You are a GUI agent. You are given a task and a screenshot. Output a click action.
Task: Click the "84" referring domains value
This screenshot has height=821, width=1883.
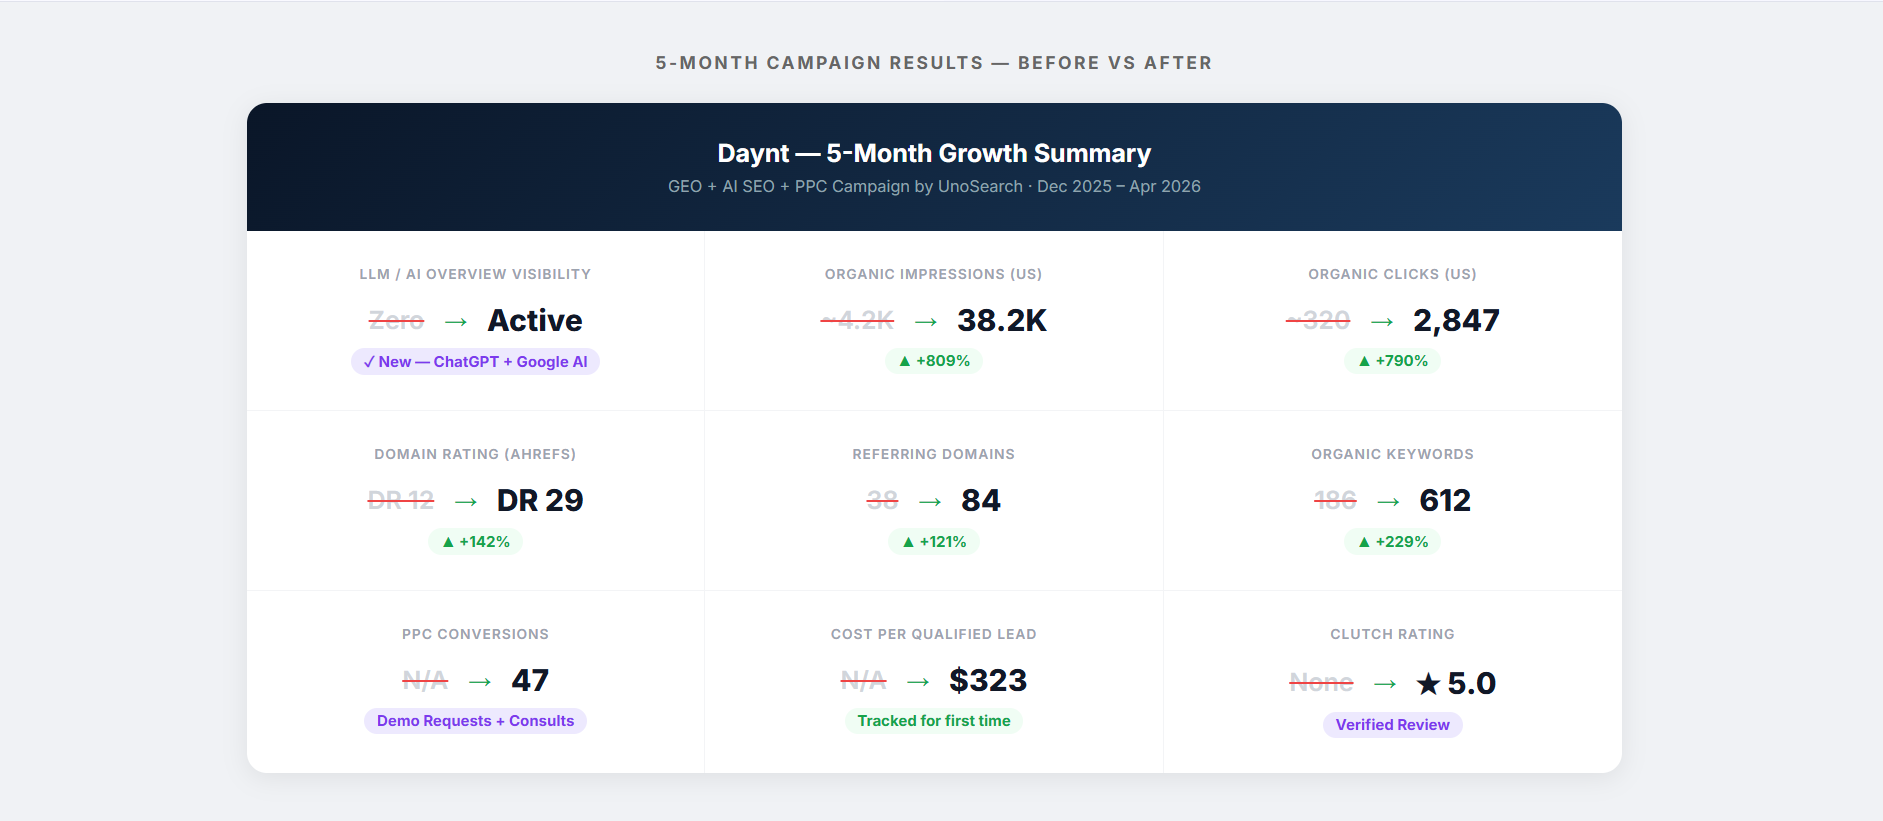[981, 500]
